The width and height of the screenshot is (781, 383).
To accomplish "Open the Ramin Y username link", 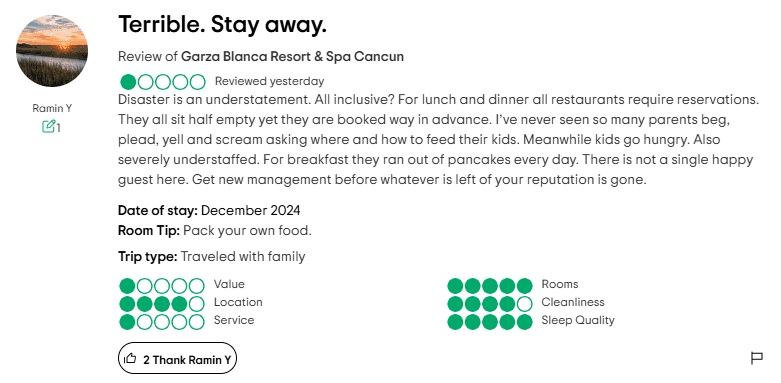I will [x=52, y=108].
